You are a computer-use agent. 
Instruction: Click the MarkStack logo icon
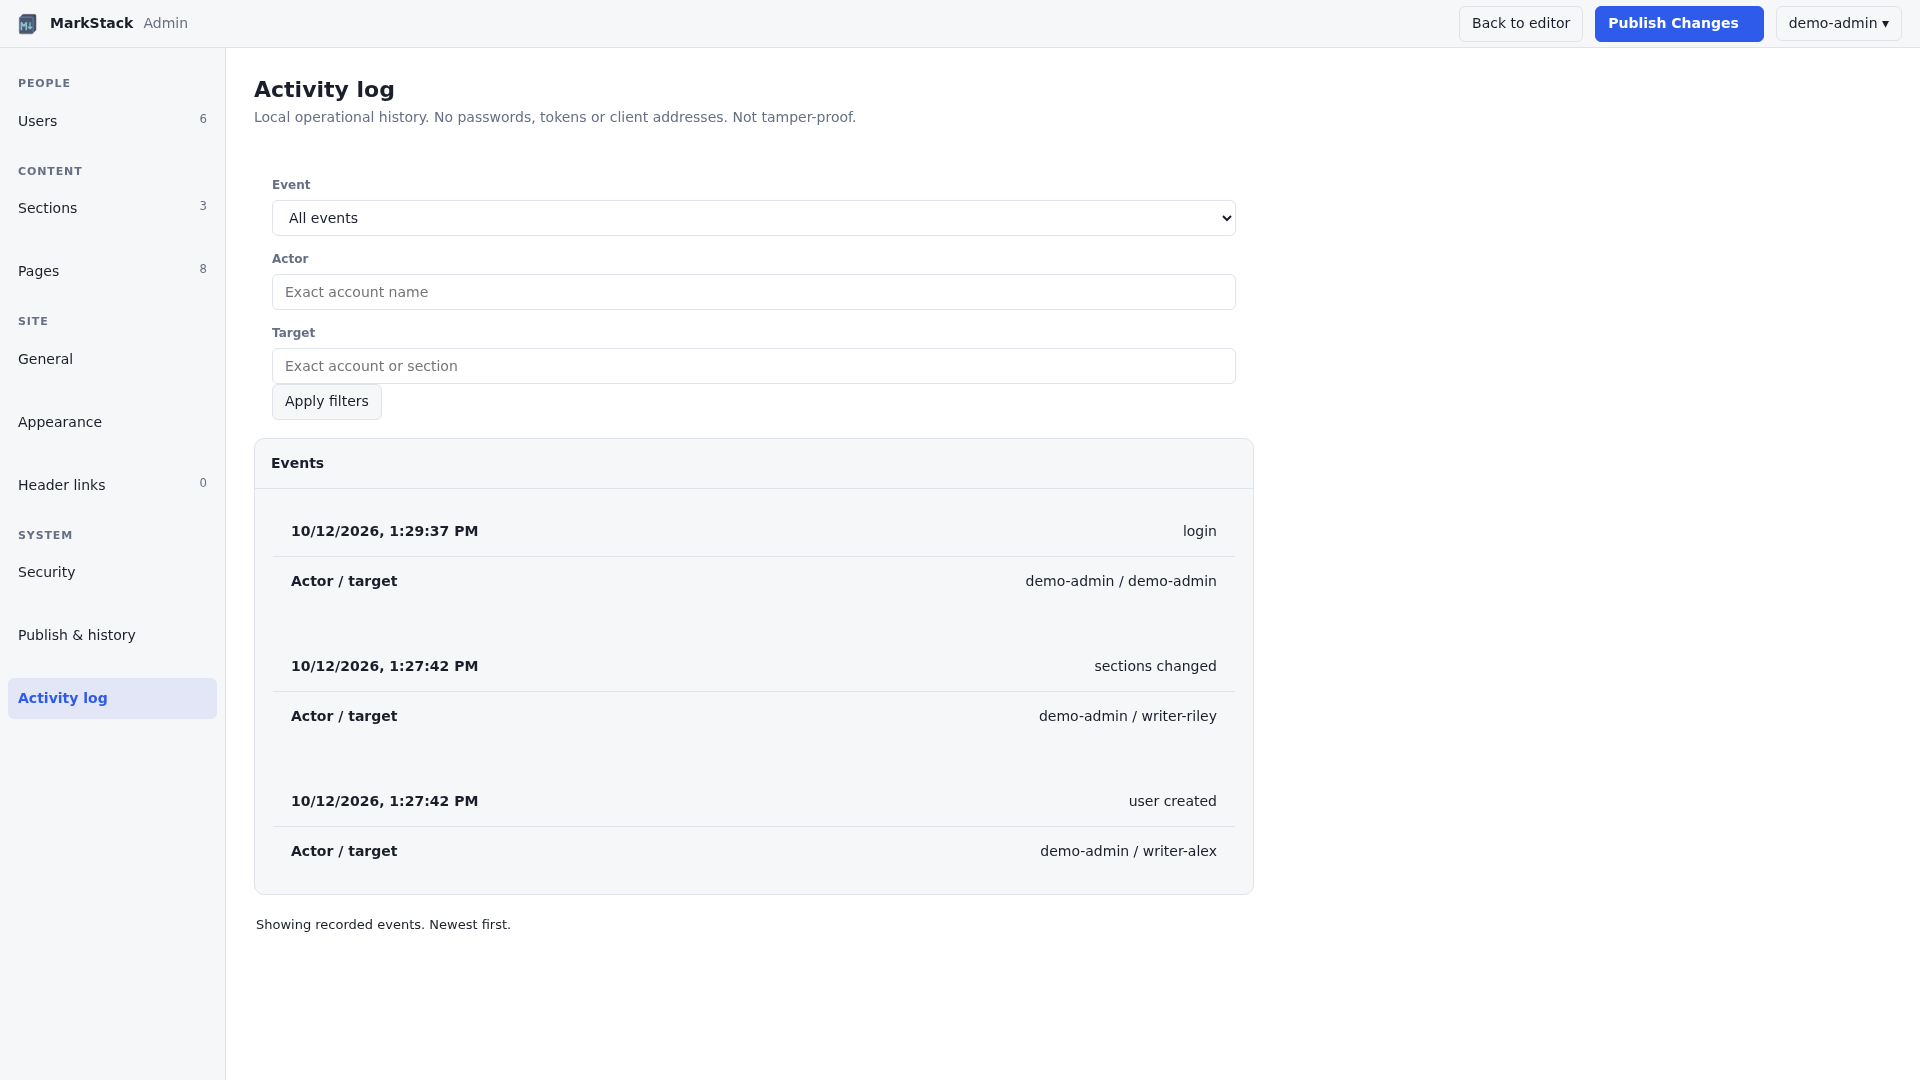28,24
